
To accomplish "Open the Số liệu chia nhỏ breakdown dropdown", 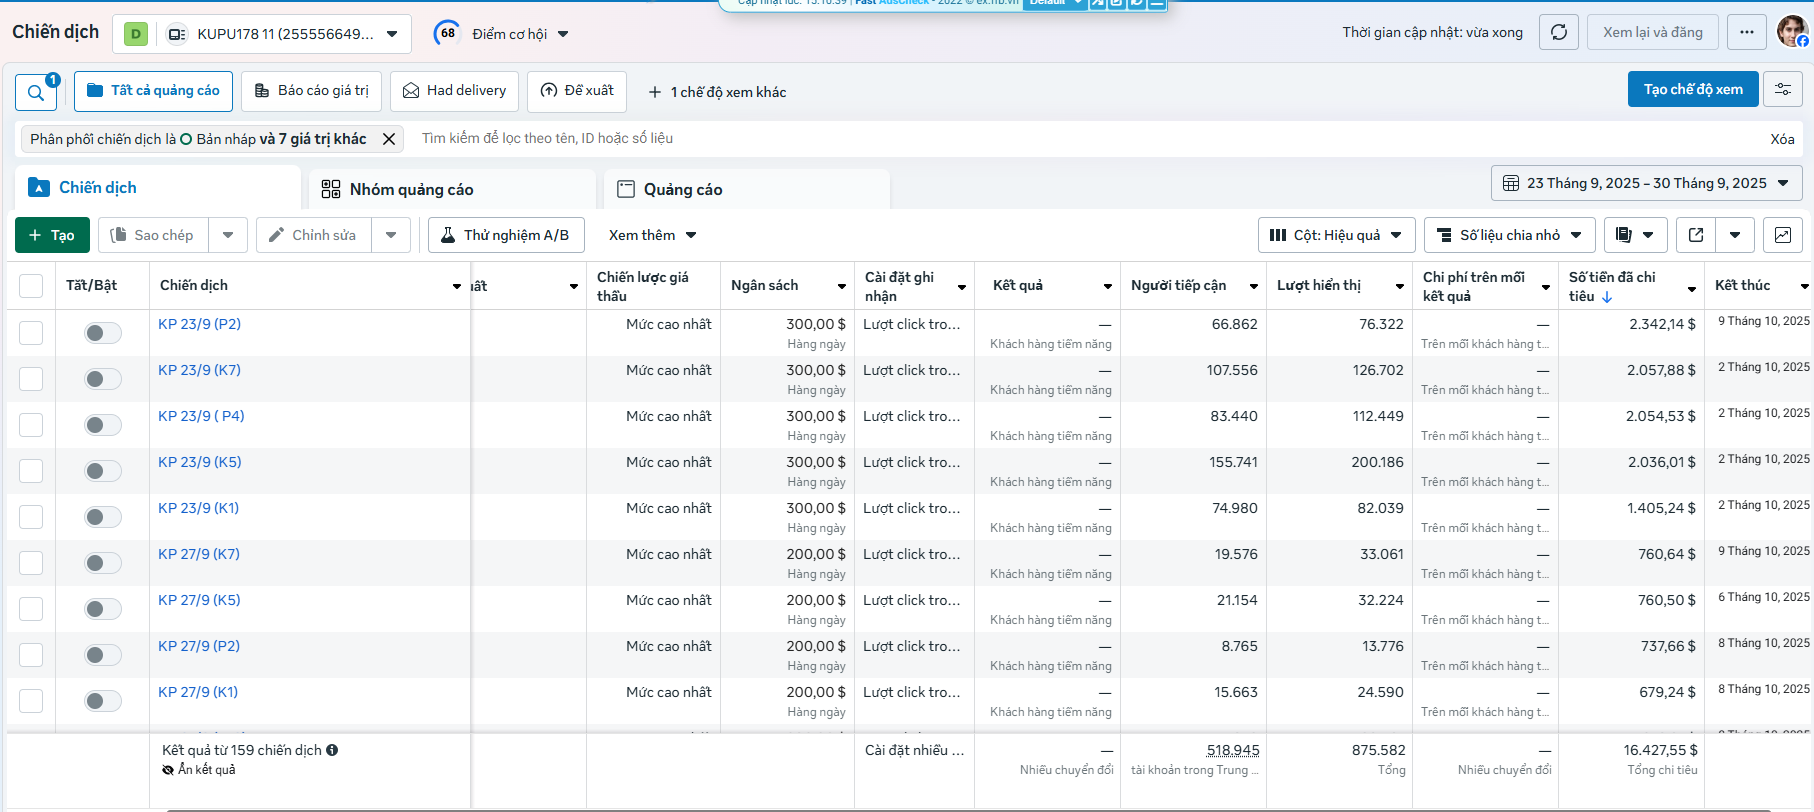I will coord(1509,235).
